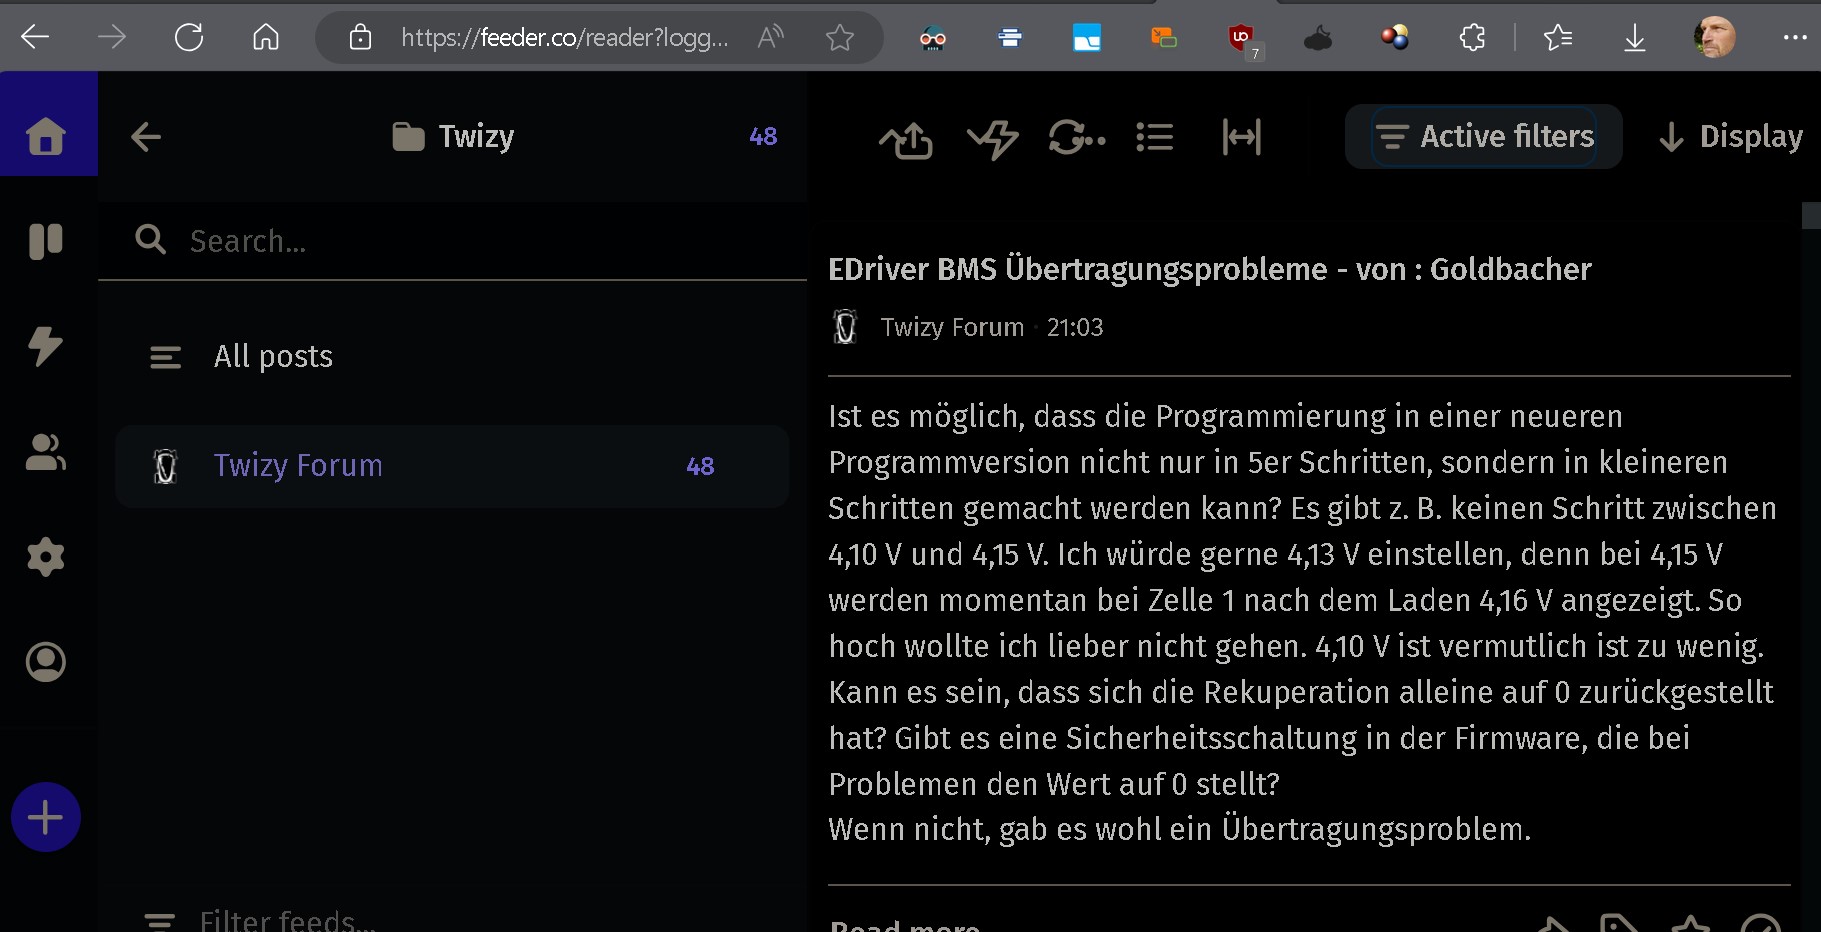Select All posts in feed list
This screenshot has width=1821, height=932.
coord(273,357)
